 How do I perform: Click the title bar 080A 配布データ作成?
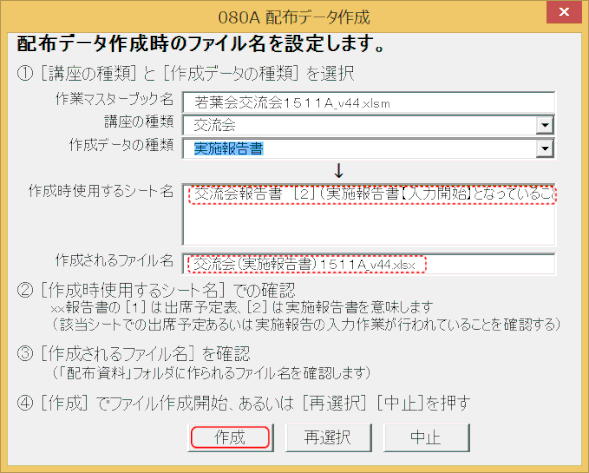[x=294, y=17]
